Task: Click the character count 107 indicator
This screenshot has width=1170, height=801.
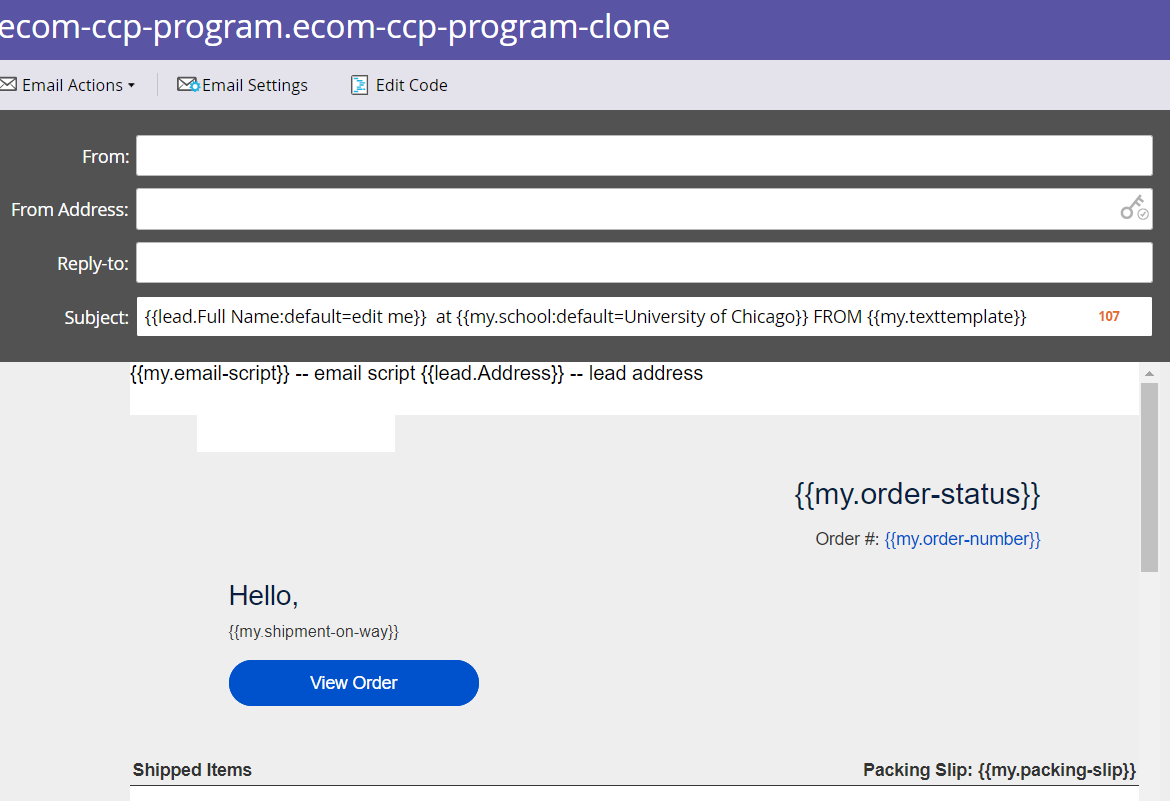Action: click(1108, 316)
